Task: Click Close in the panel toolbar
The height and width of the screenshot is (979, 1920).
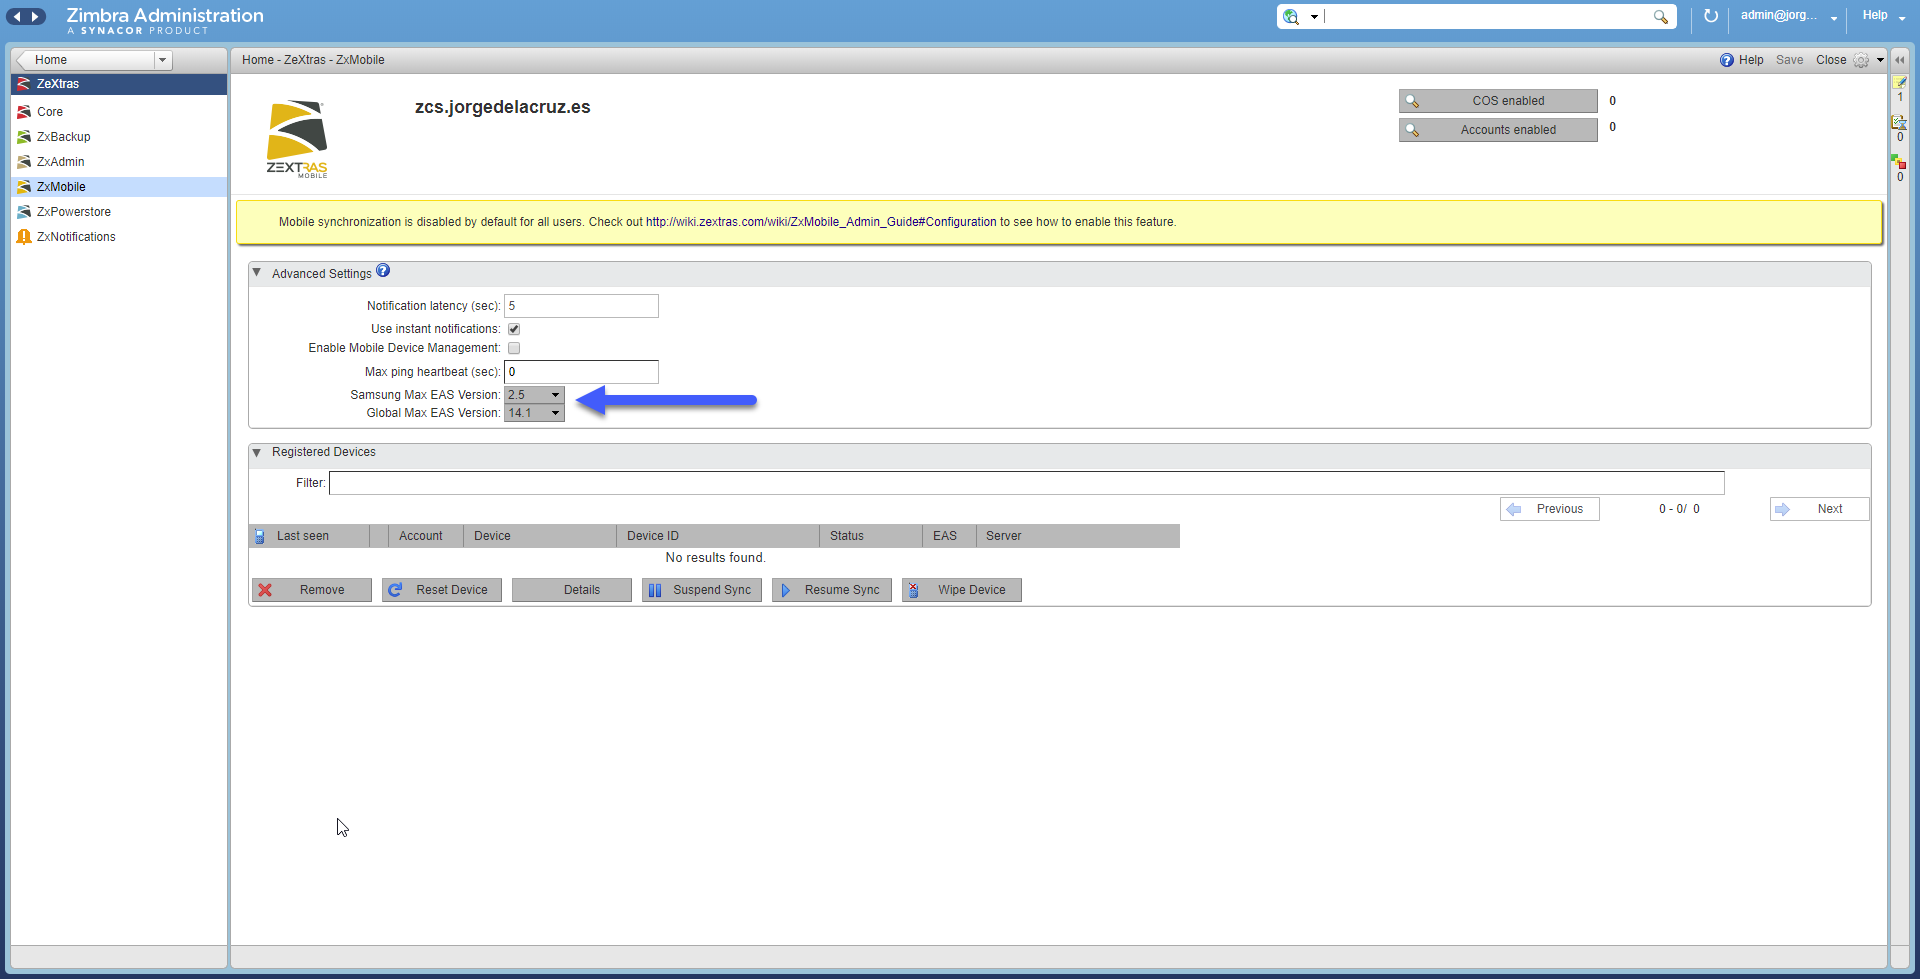Action: pyautogui.click(x=1831, y=60)
